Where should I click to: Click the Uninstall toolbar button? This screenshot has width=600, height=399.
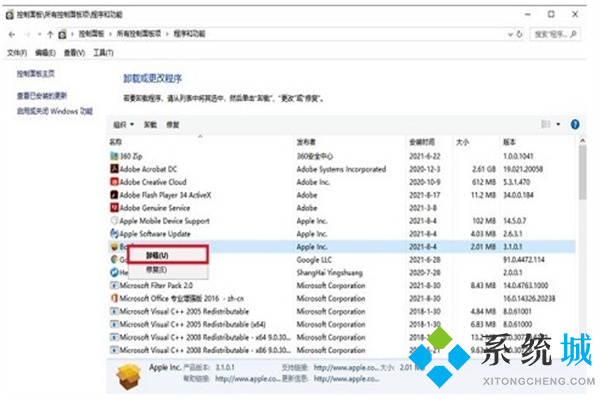pos(150,125)
